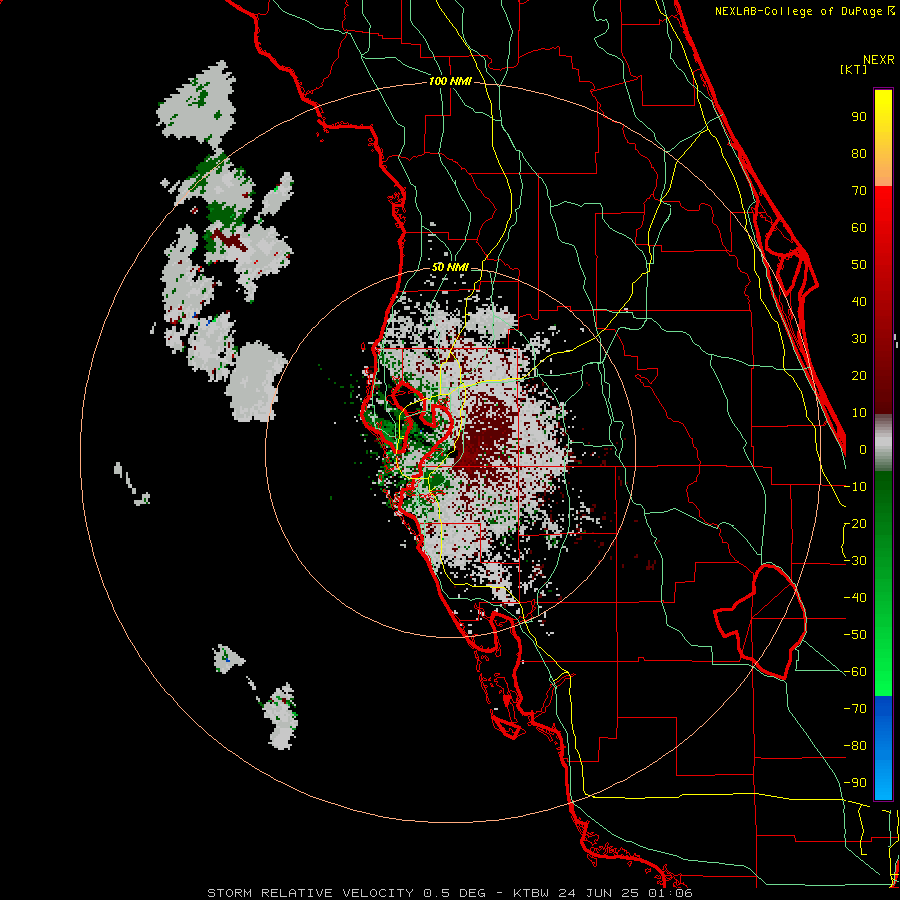This screenshot has width=900, height=900.
Task: Select the -60 value on velocity scale
Action: [x=855, y=672]
